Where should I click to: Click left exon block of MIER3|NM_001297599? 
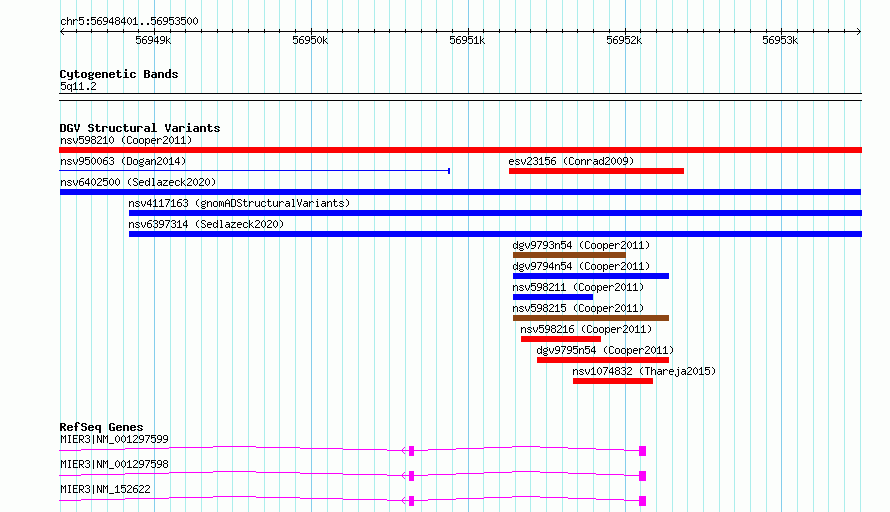point(412,451)
